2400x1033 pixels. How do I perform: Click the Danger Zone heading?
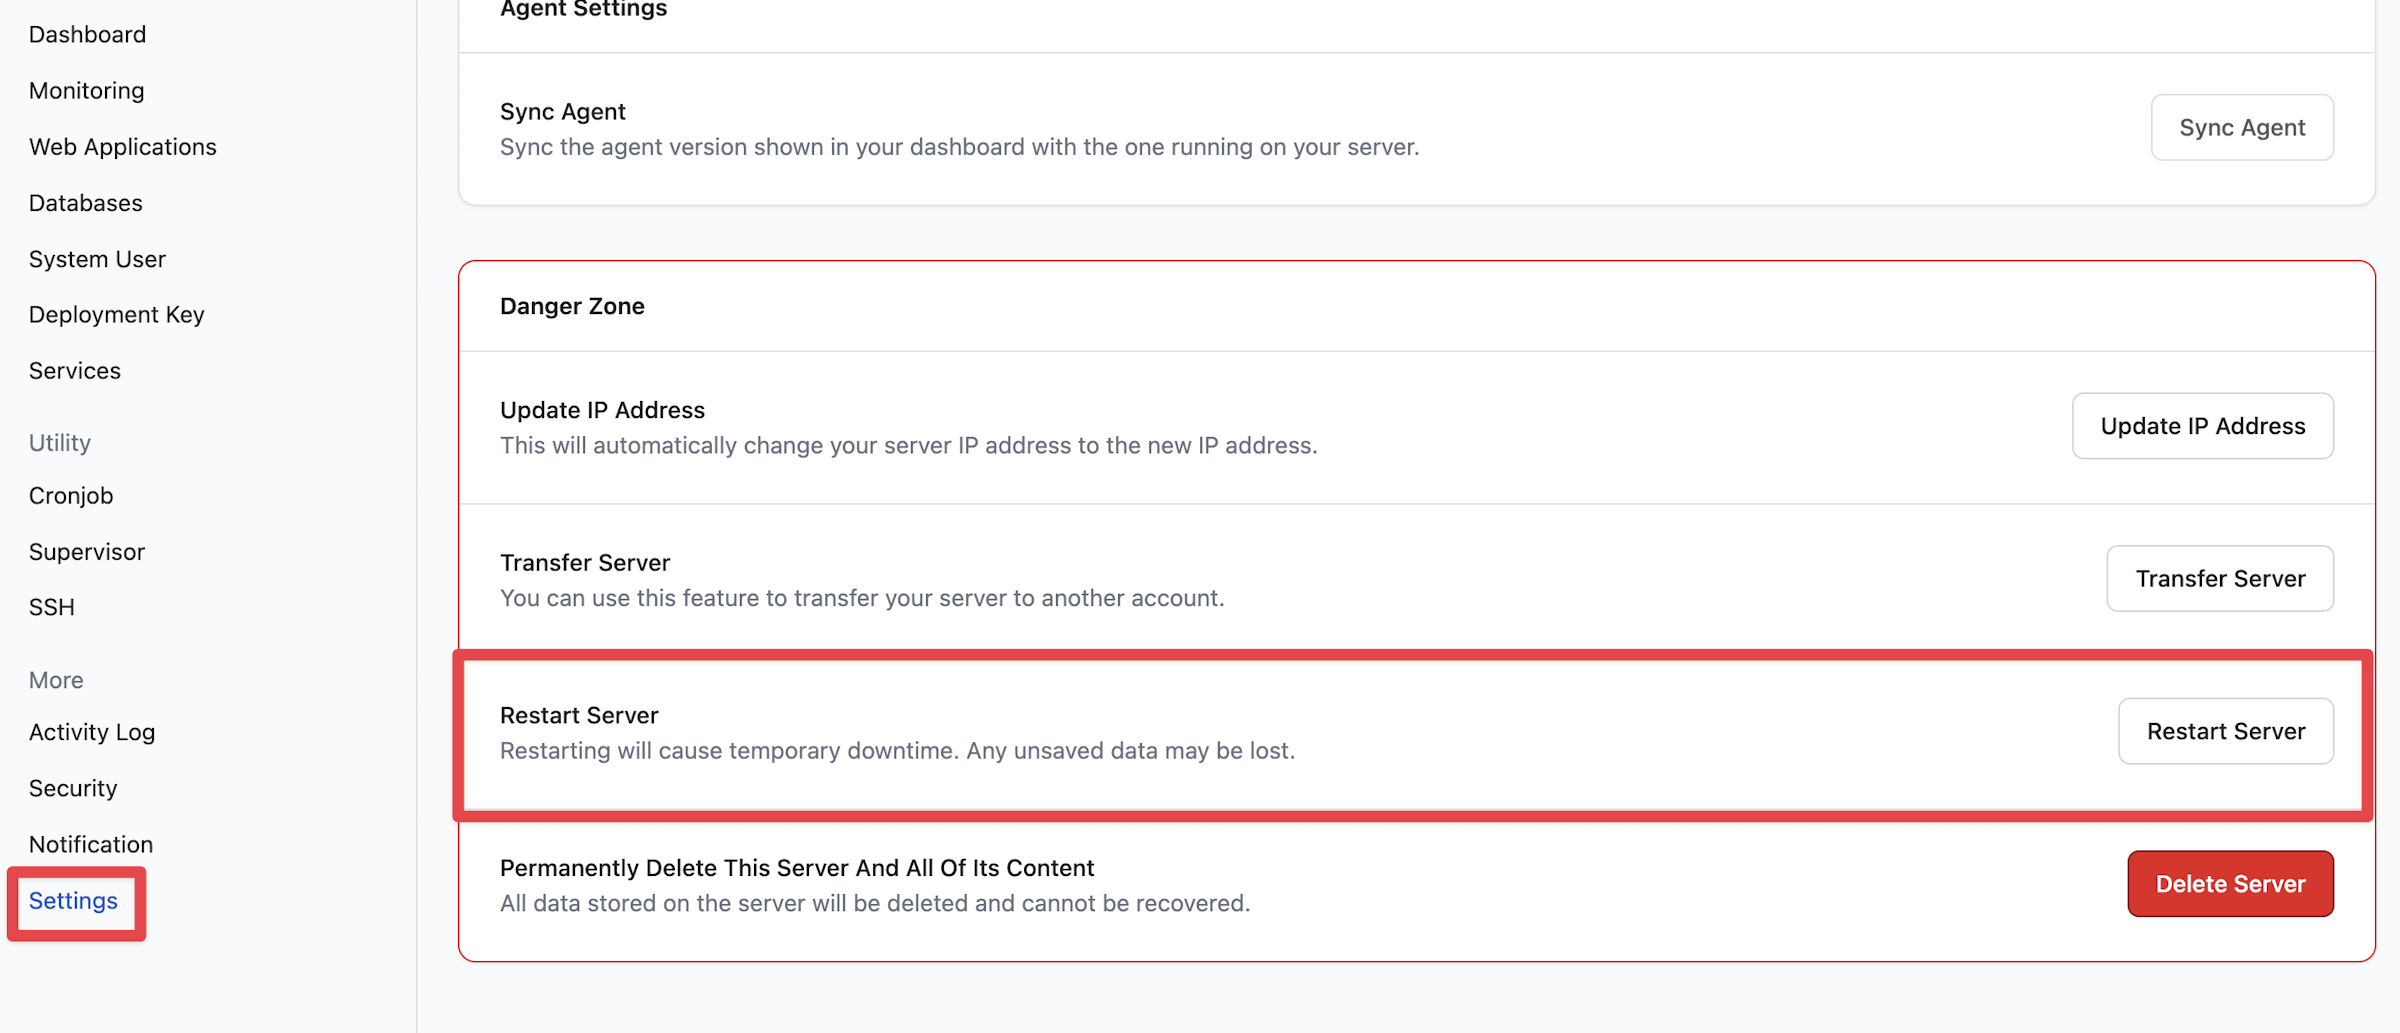[x=572, y=306]
